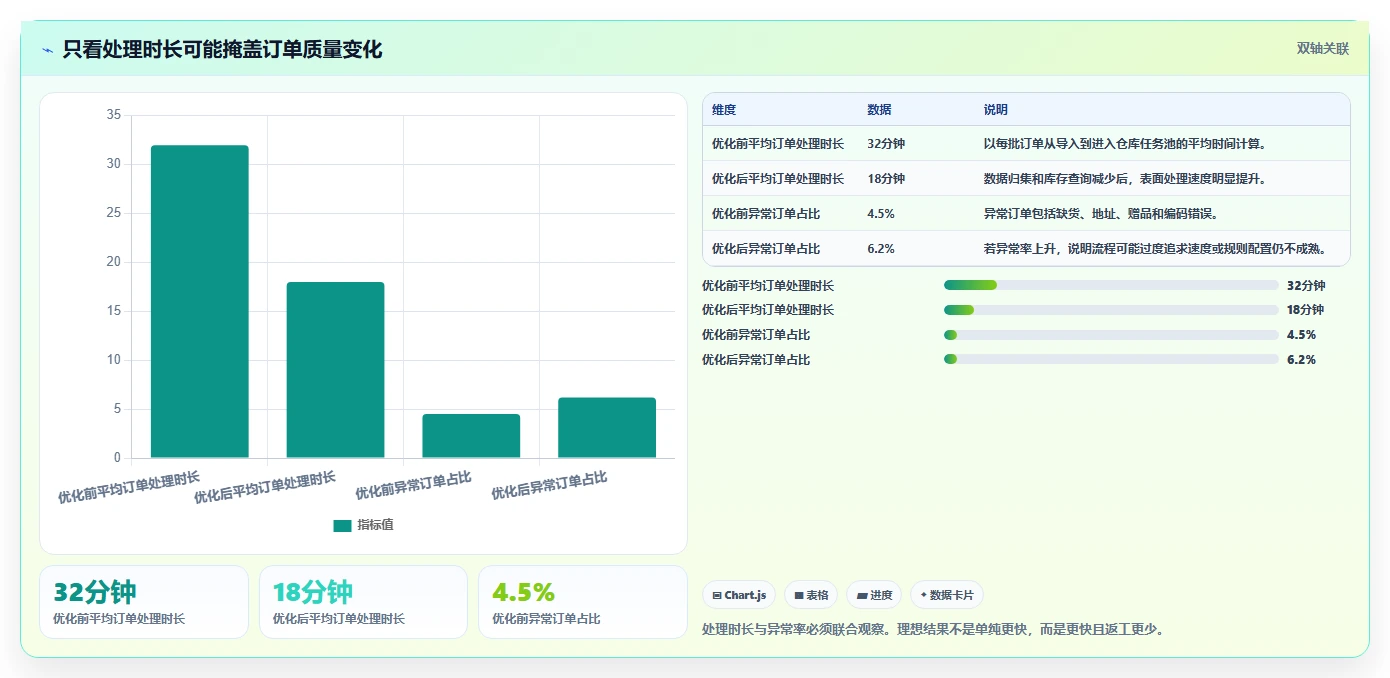Select the 数据卡片 tag button
Viewport: 1390px width, 678px height.
click(946, 595)
